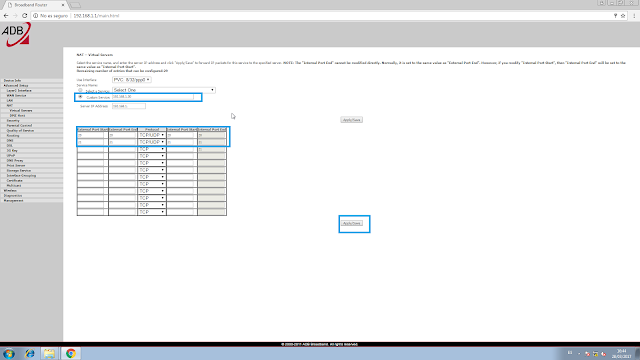Open Diagnostics in the sidebar

(13, 196)
